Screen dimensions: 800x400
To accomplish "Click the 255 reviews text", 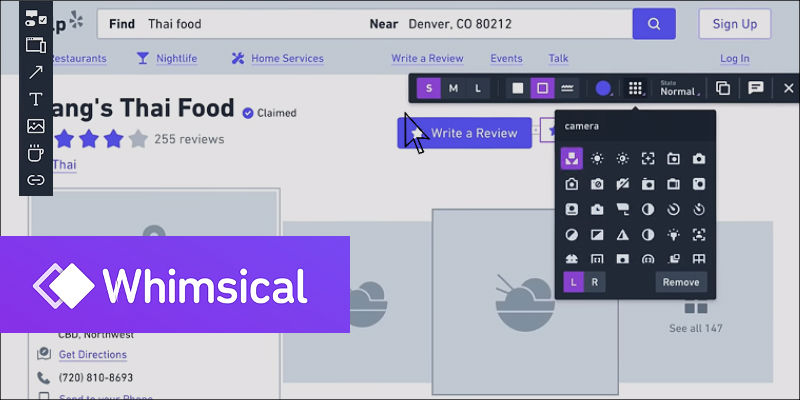I will [x=189, y=139].
